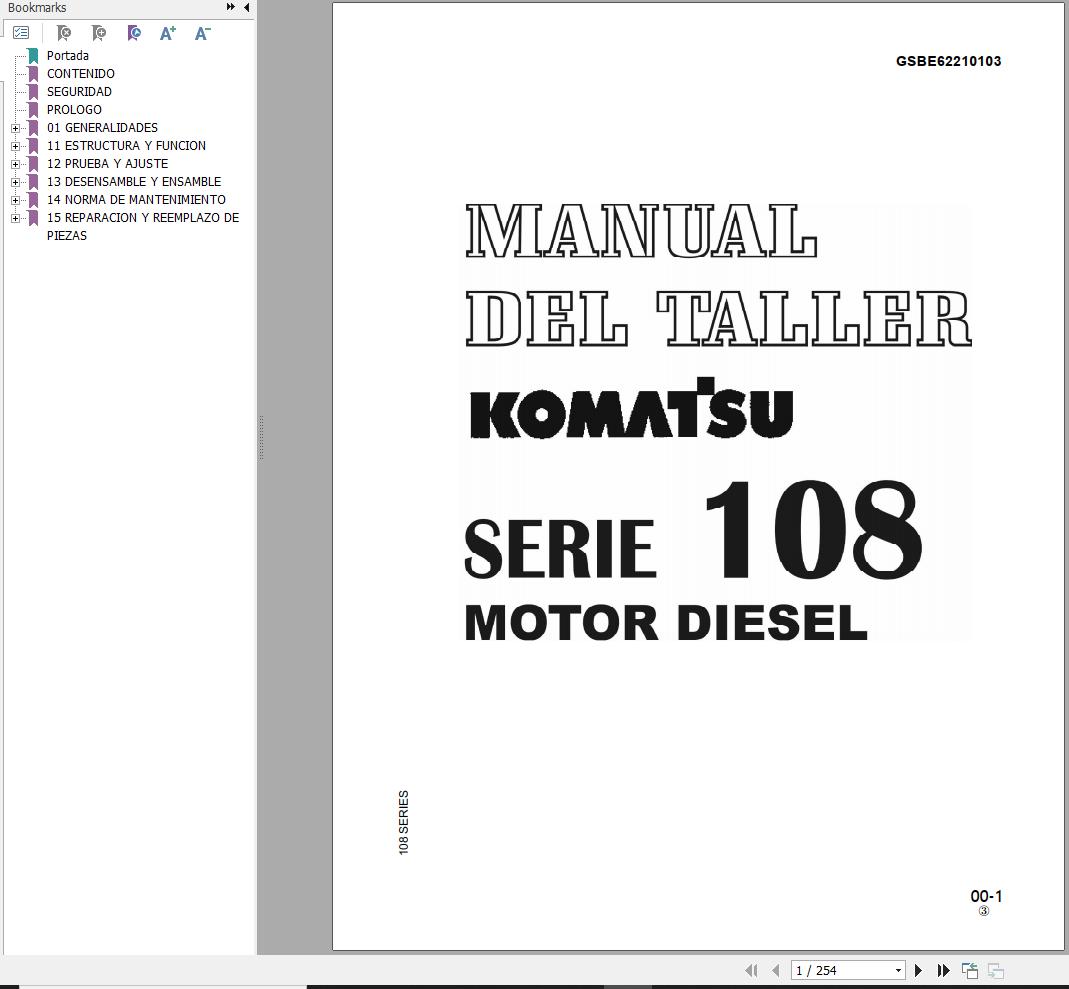Expand the 01 GENERALIDADES bookmark

[15, 128]
